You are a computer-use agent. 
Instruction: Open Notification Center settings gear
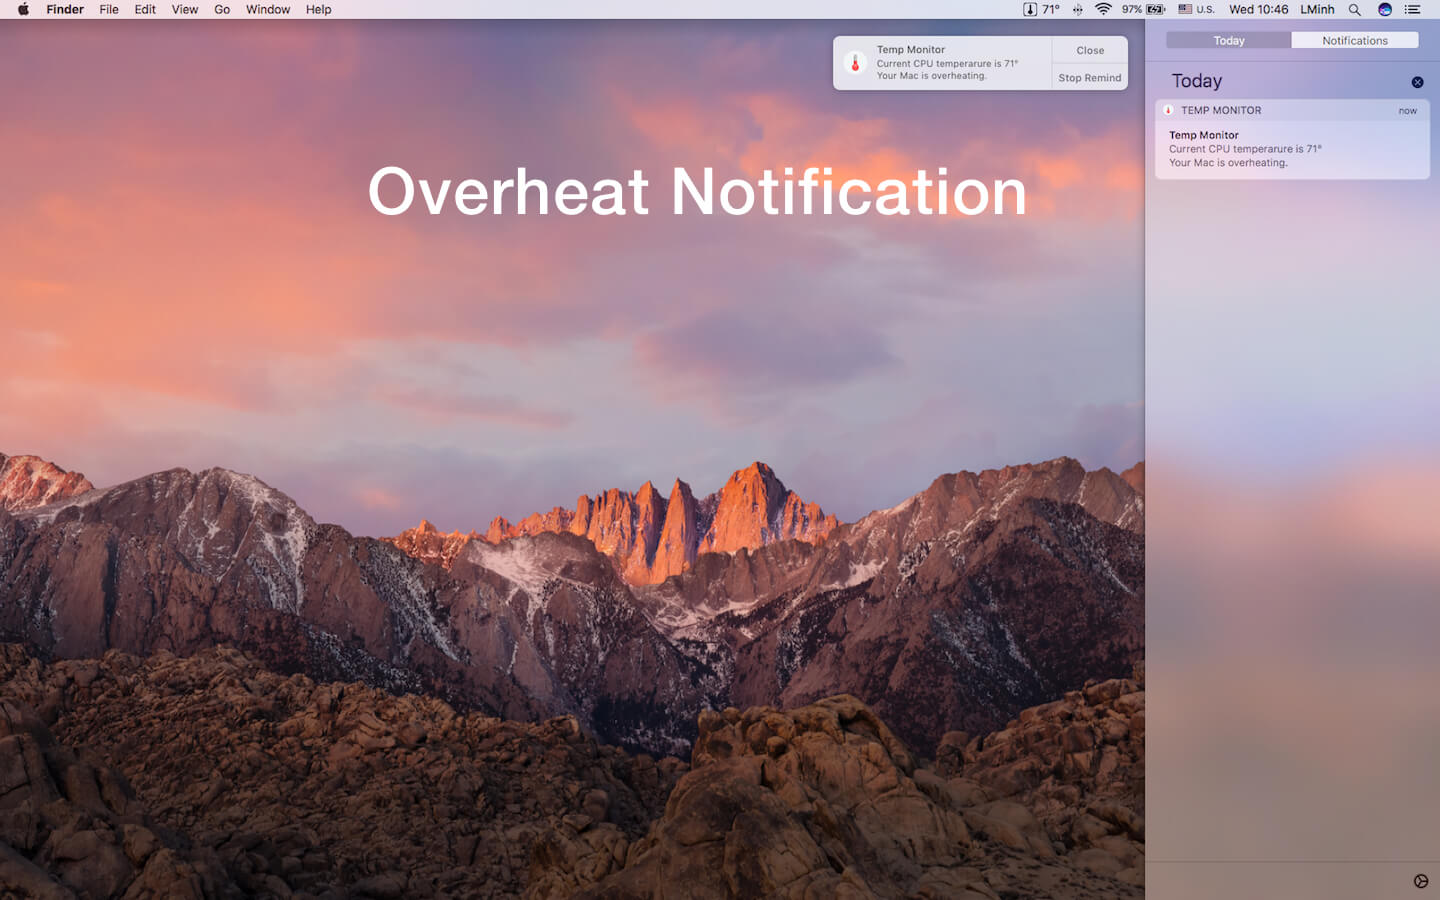[1421, 881]
